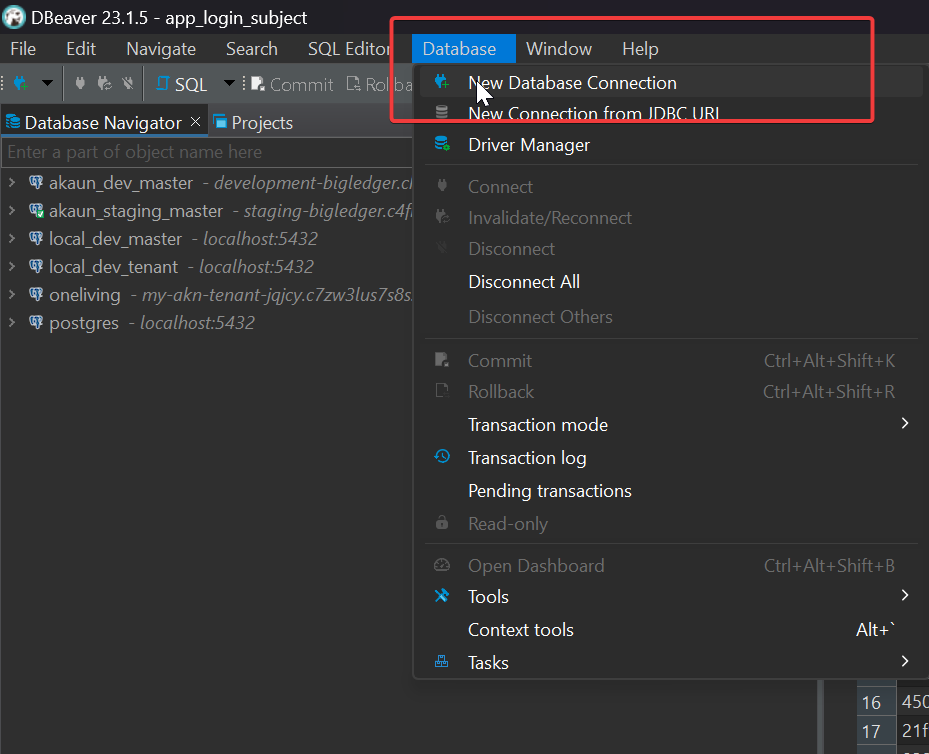Close the Database Navigator tab
Screen dimensions: 929x754
coord(195,122)
